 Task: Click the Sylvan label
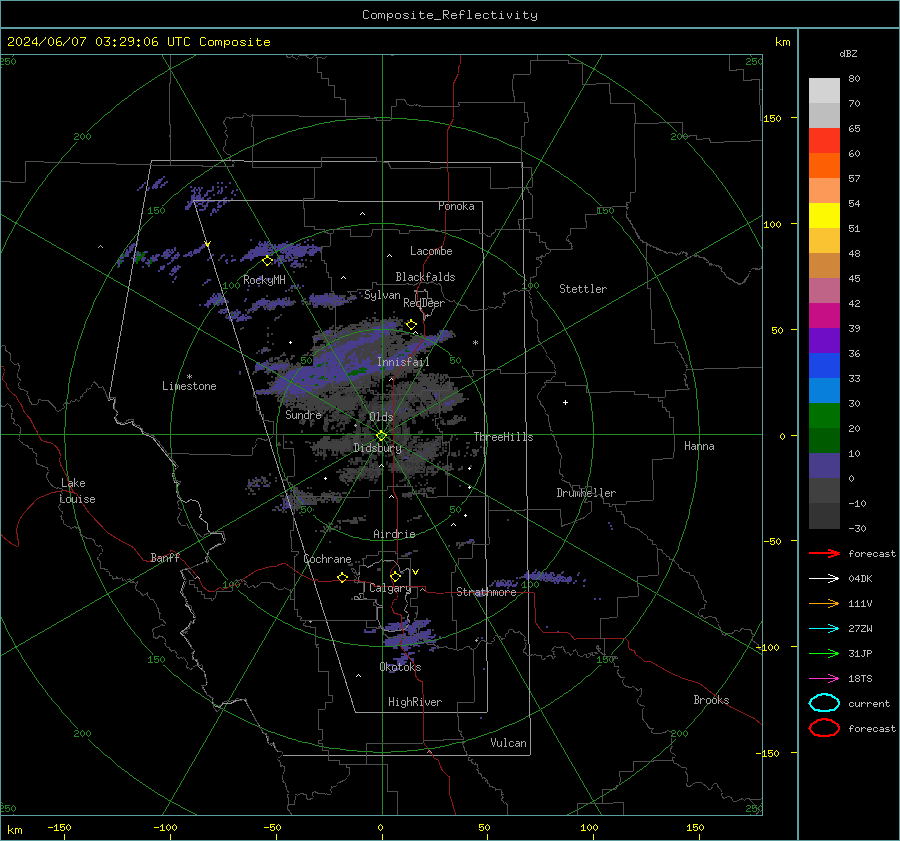pyautogui.click(x=382, y=295)
